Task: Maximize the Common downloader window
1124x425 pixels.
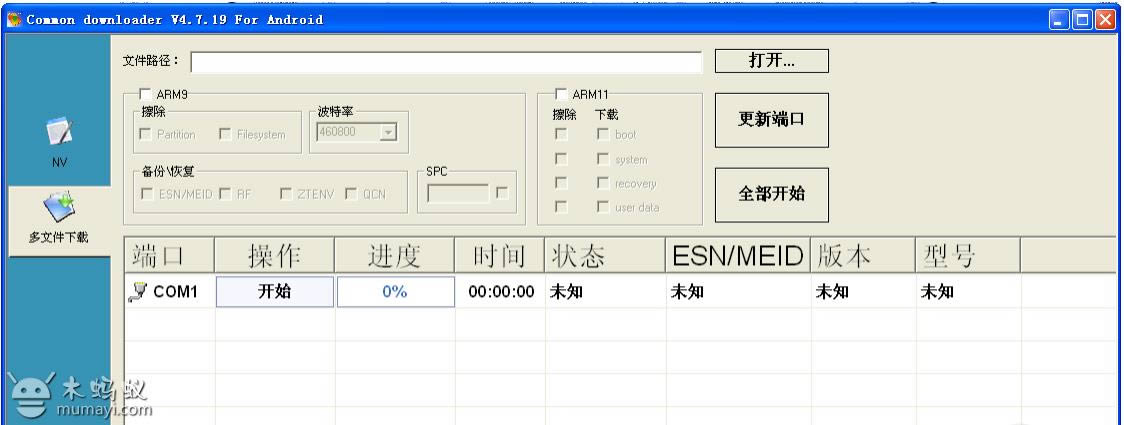Action: 1082,20
